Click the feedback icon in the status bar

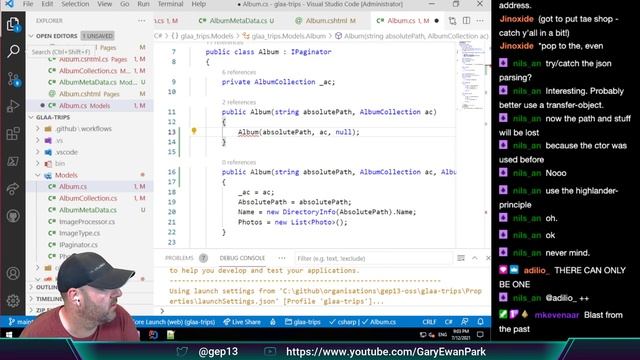pos(464,322)
